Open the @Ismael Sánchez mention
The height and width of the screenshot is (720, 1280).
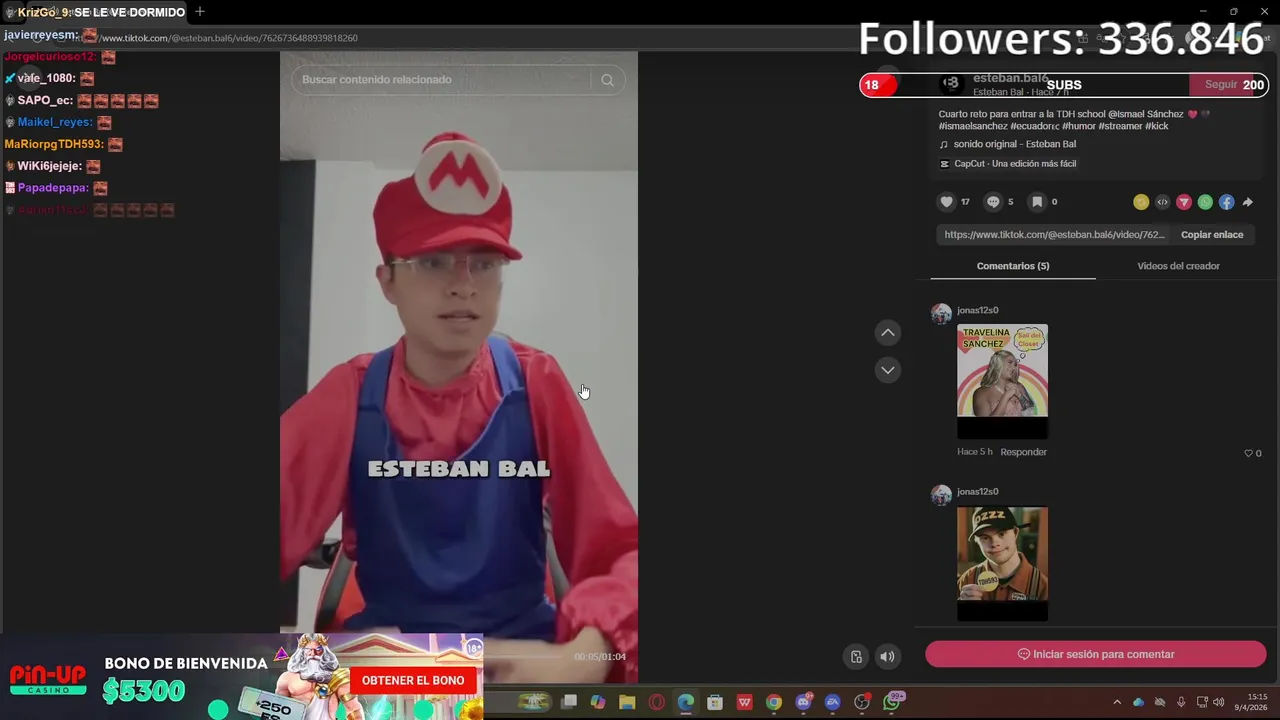click(x=1146, y=114)
